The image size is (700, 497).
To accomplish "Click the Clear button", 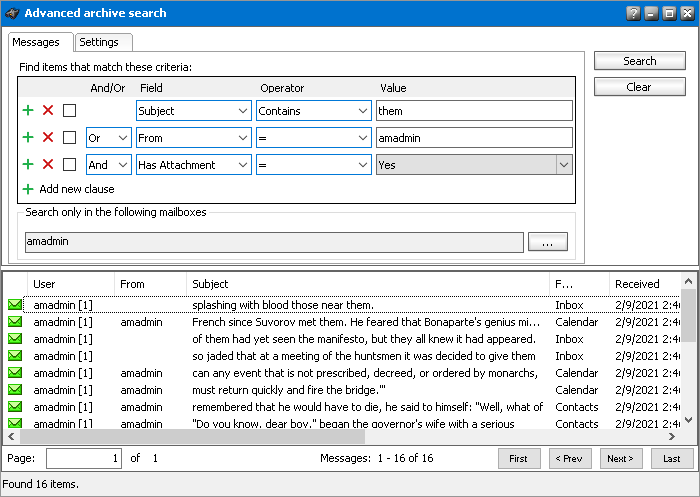I will coord(639,87).
